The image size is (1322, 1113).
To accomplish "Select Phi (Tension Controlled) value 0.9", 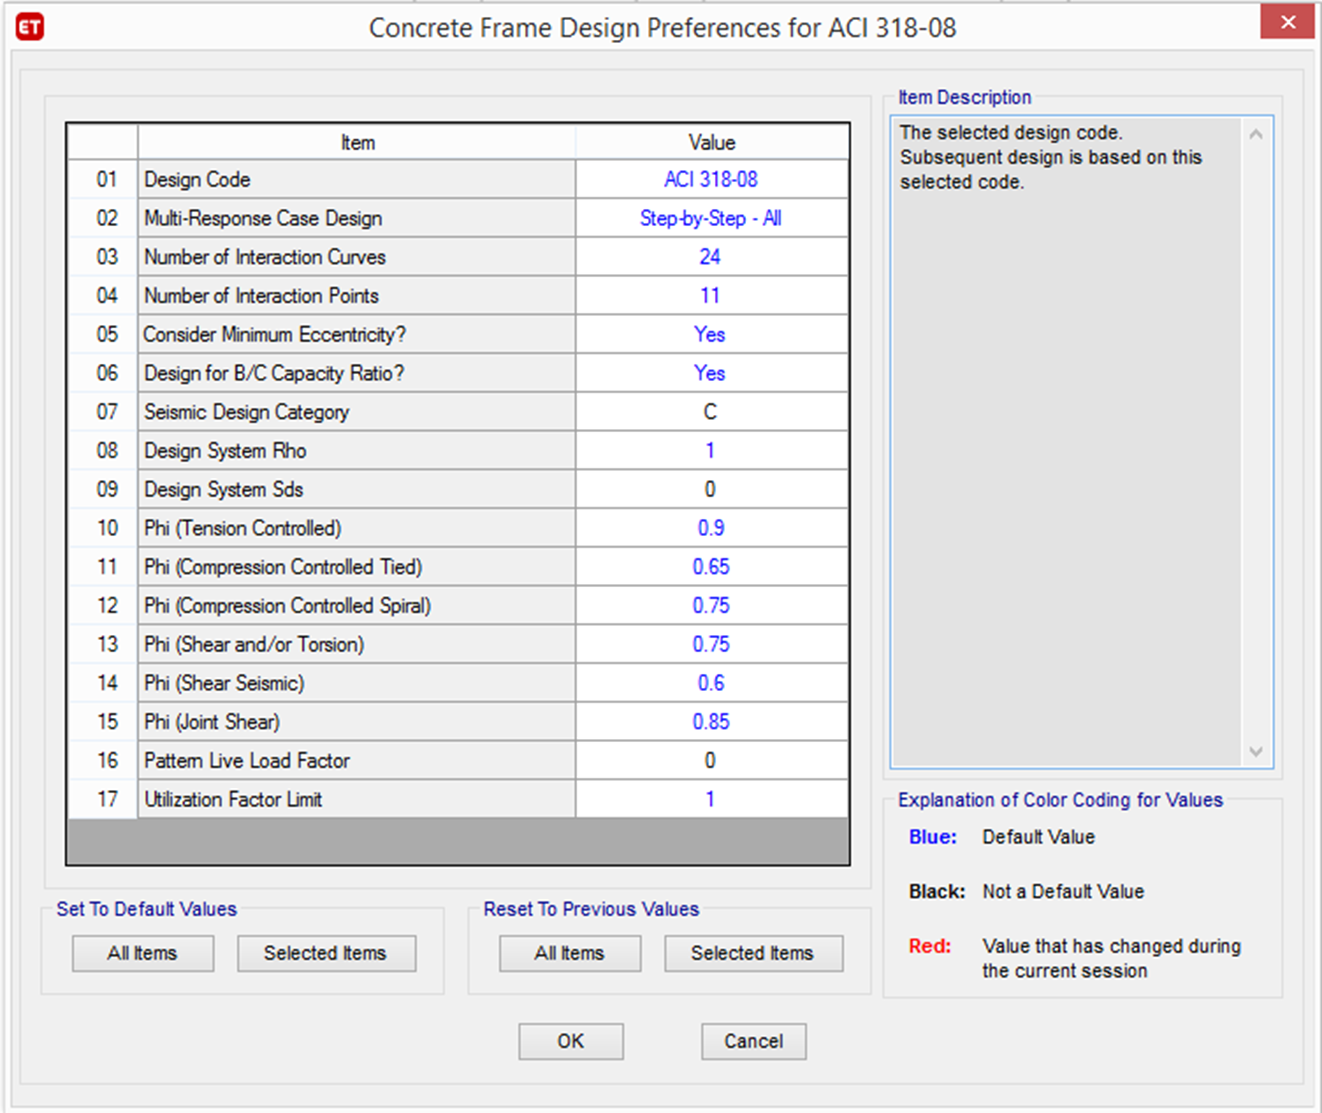I will (x=711, y=528).
